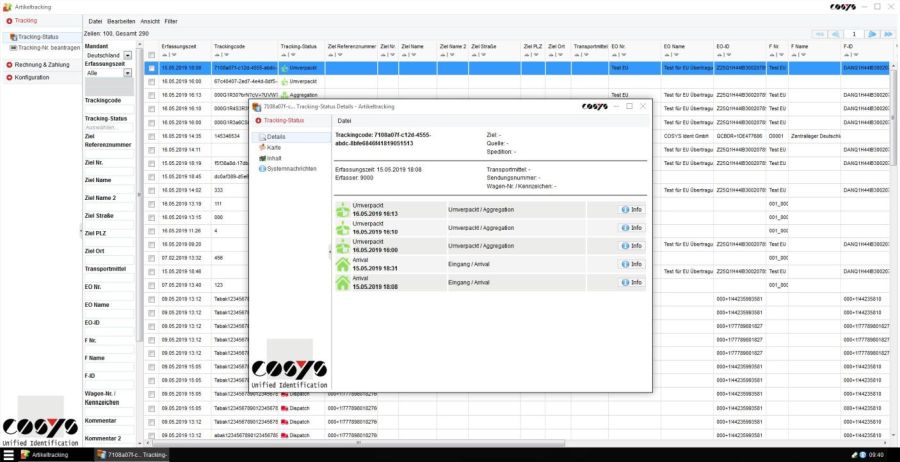This screenshot has width=900, height=462.
Task: Open Info for Arrival 15.05.2019 18:31
Action: [x=631, y=264]
